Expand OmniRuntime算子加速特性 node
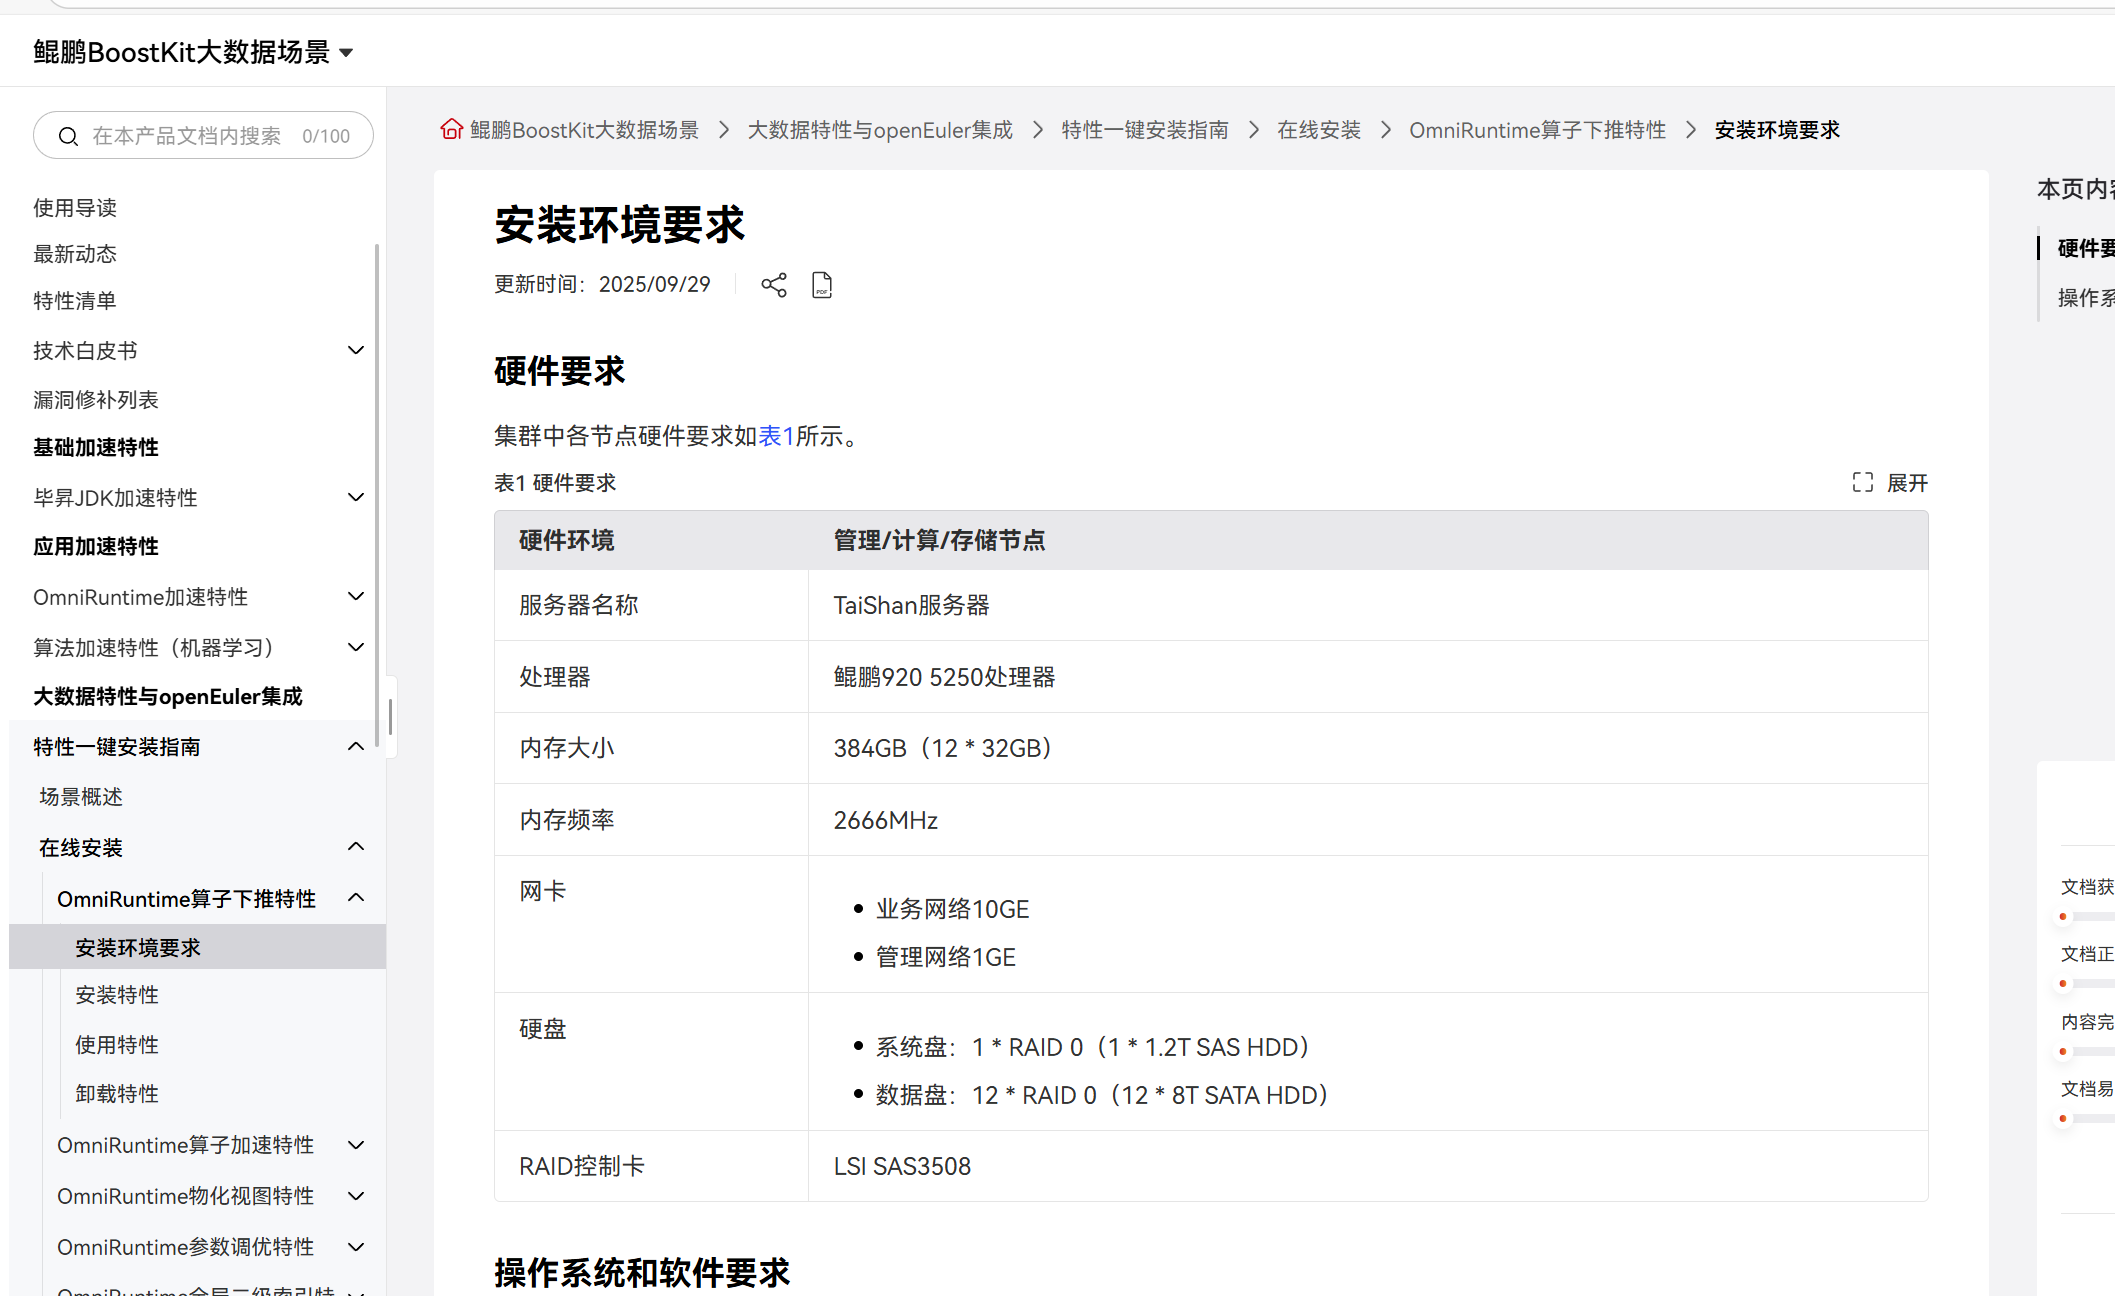This screenshot has height=1296, width=2115. pos(355,1145)
